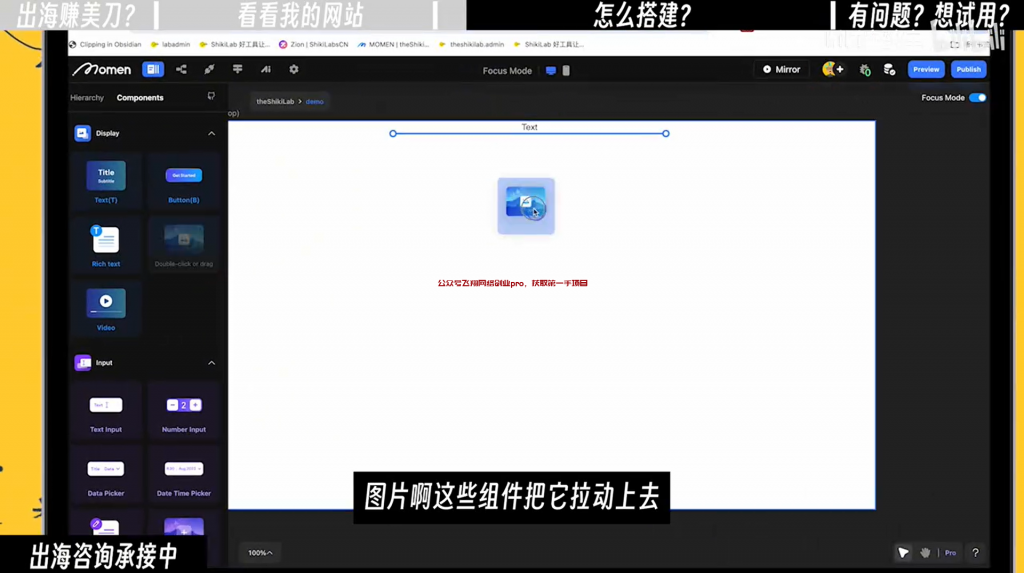The width and height of the screenshot is (1024, 573).
Task: Open the labadmin bookmark
Action: tap(170, 44)
